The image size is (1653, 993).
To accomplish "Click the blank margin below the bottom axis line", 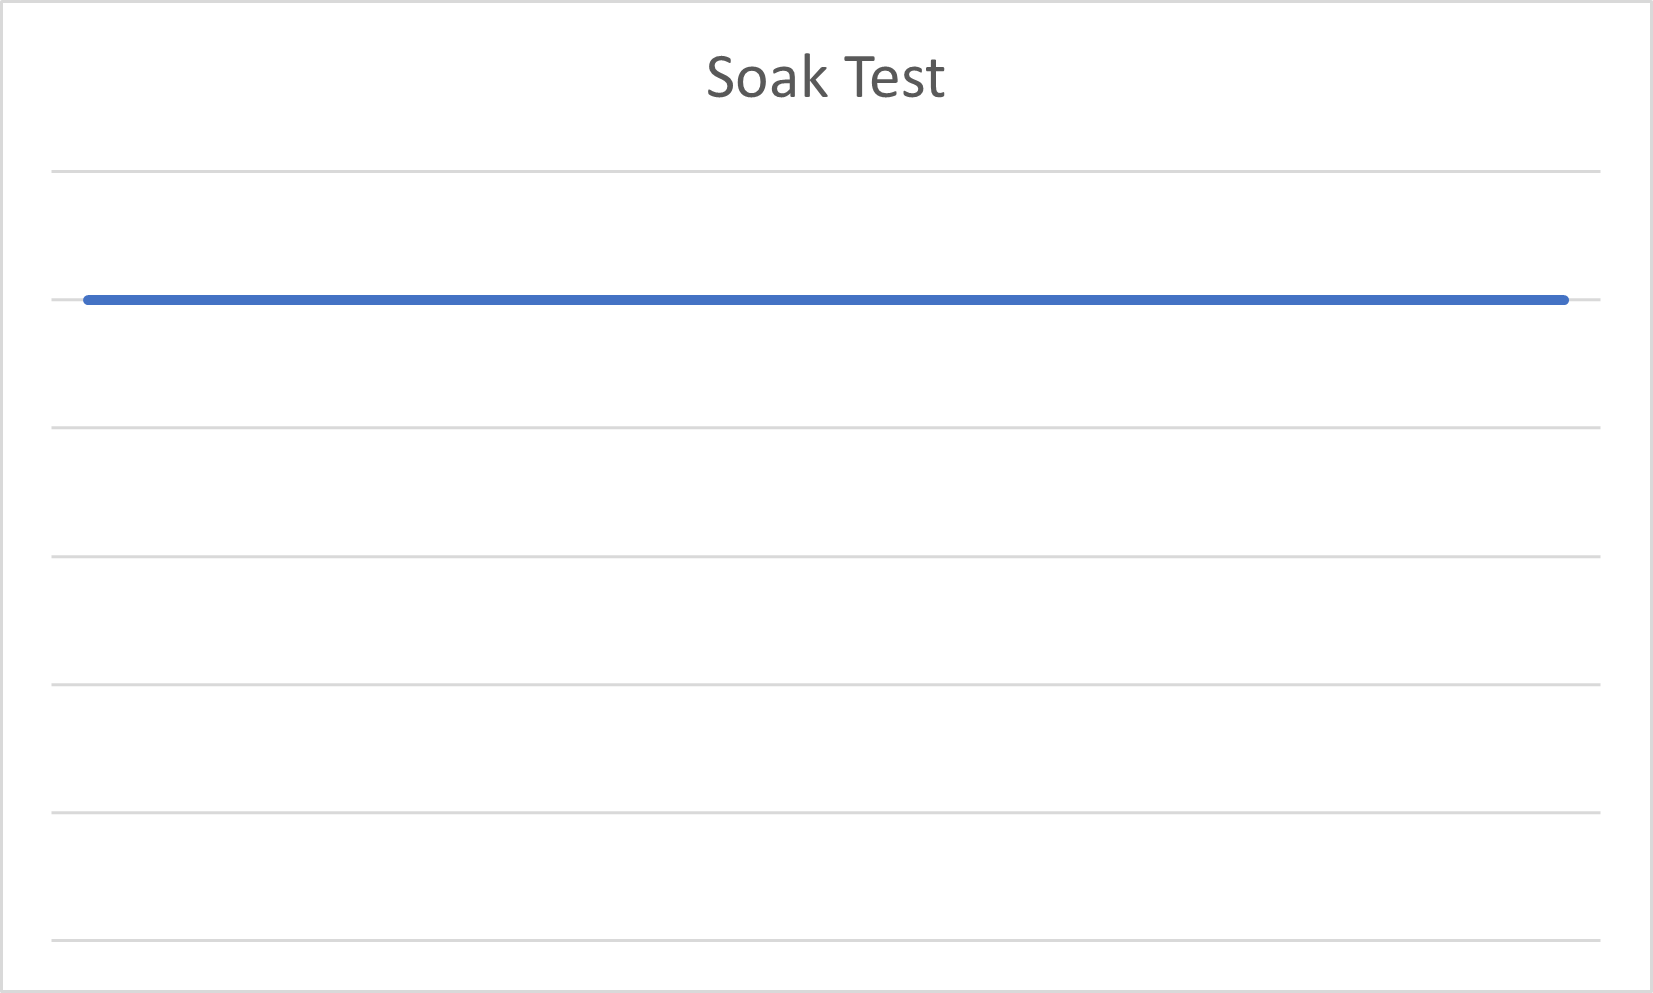I will click(826, 965).
